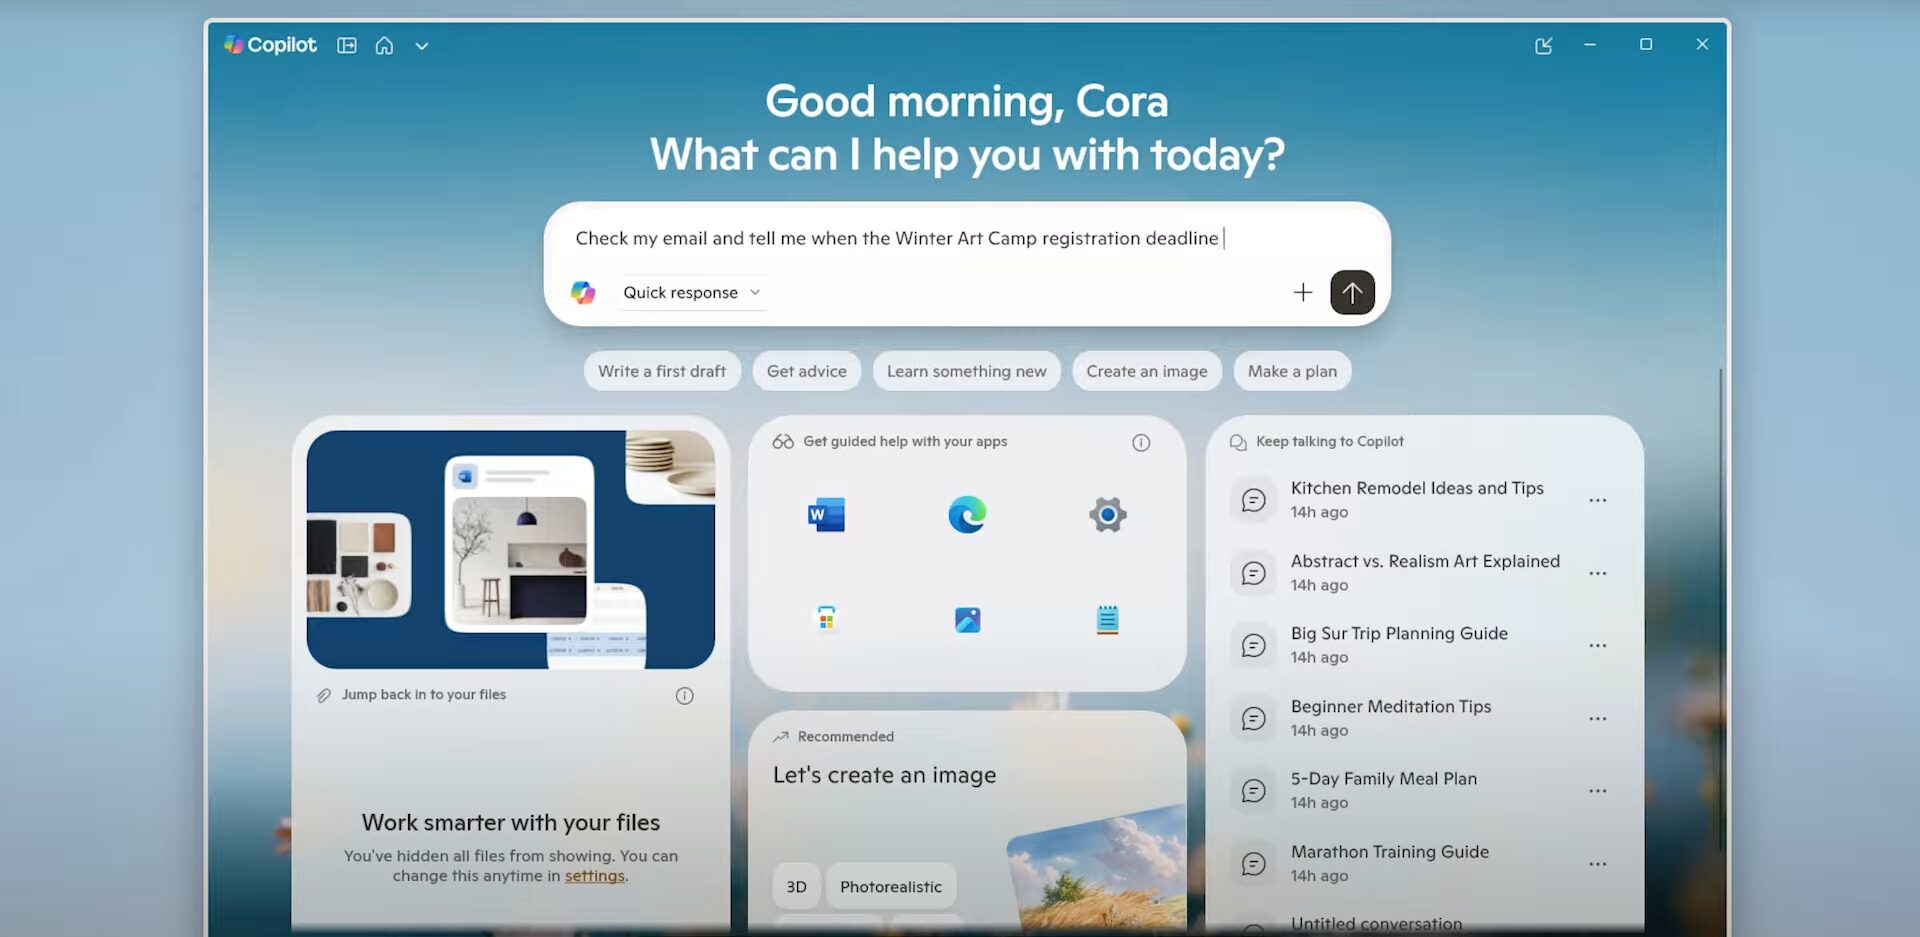Click the plus attachment icon
Viewport: 1920px width, 937px height.
tap(1302, 292)
